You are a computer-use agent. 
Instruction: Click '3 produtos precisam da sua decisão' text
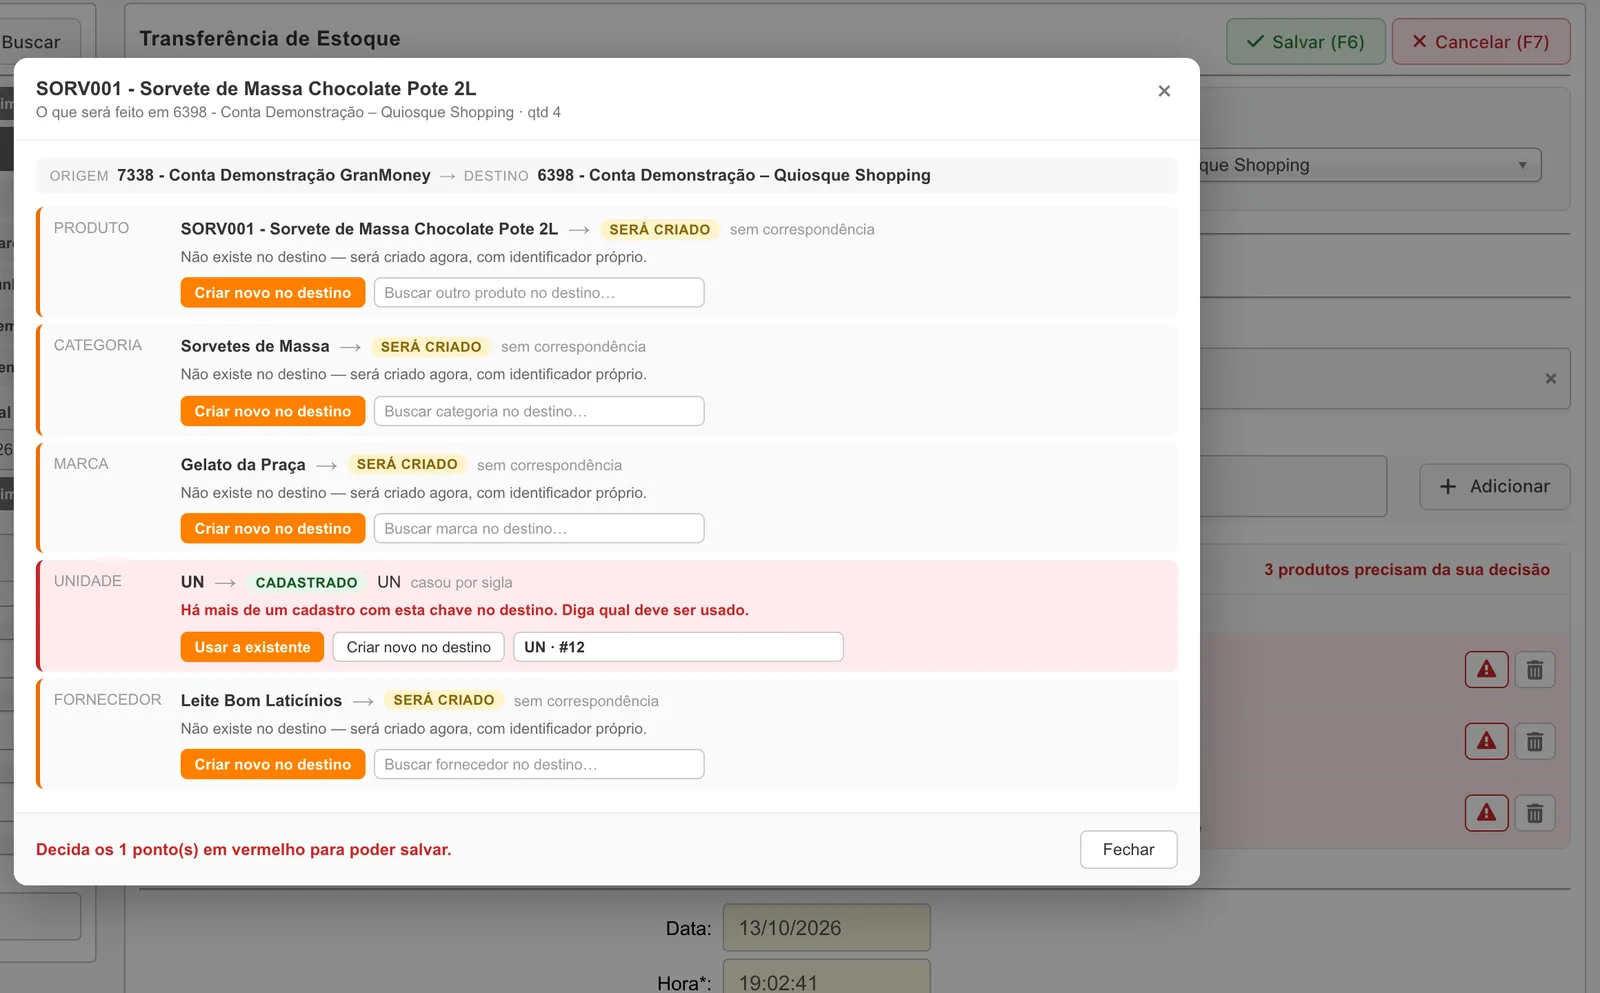pos(1407,570)
